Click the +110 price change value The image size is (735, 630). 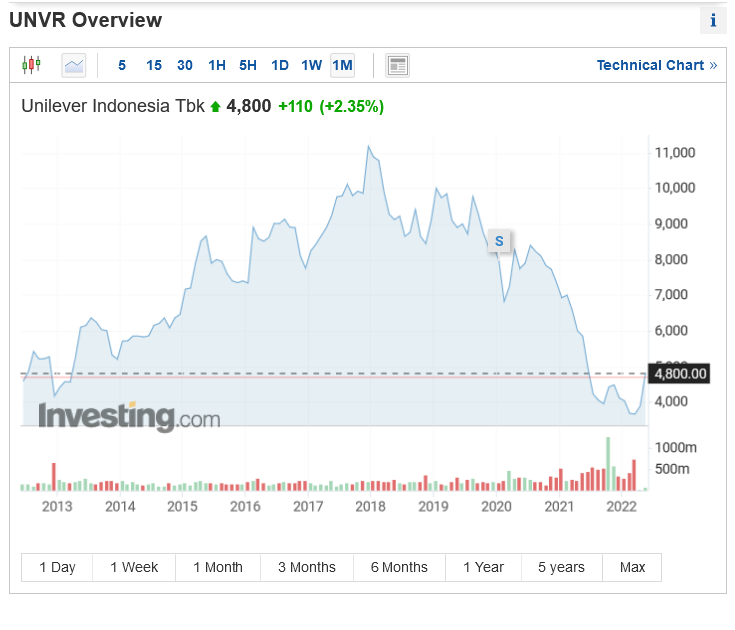295,106
